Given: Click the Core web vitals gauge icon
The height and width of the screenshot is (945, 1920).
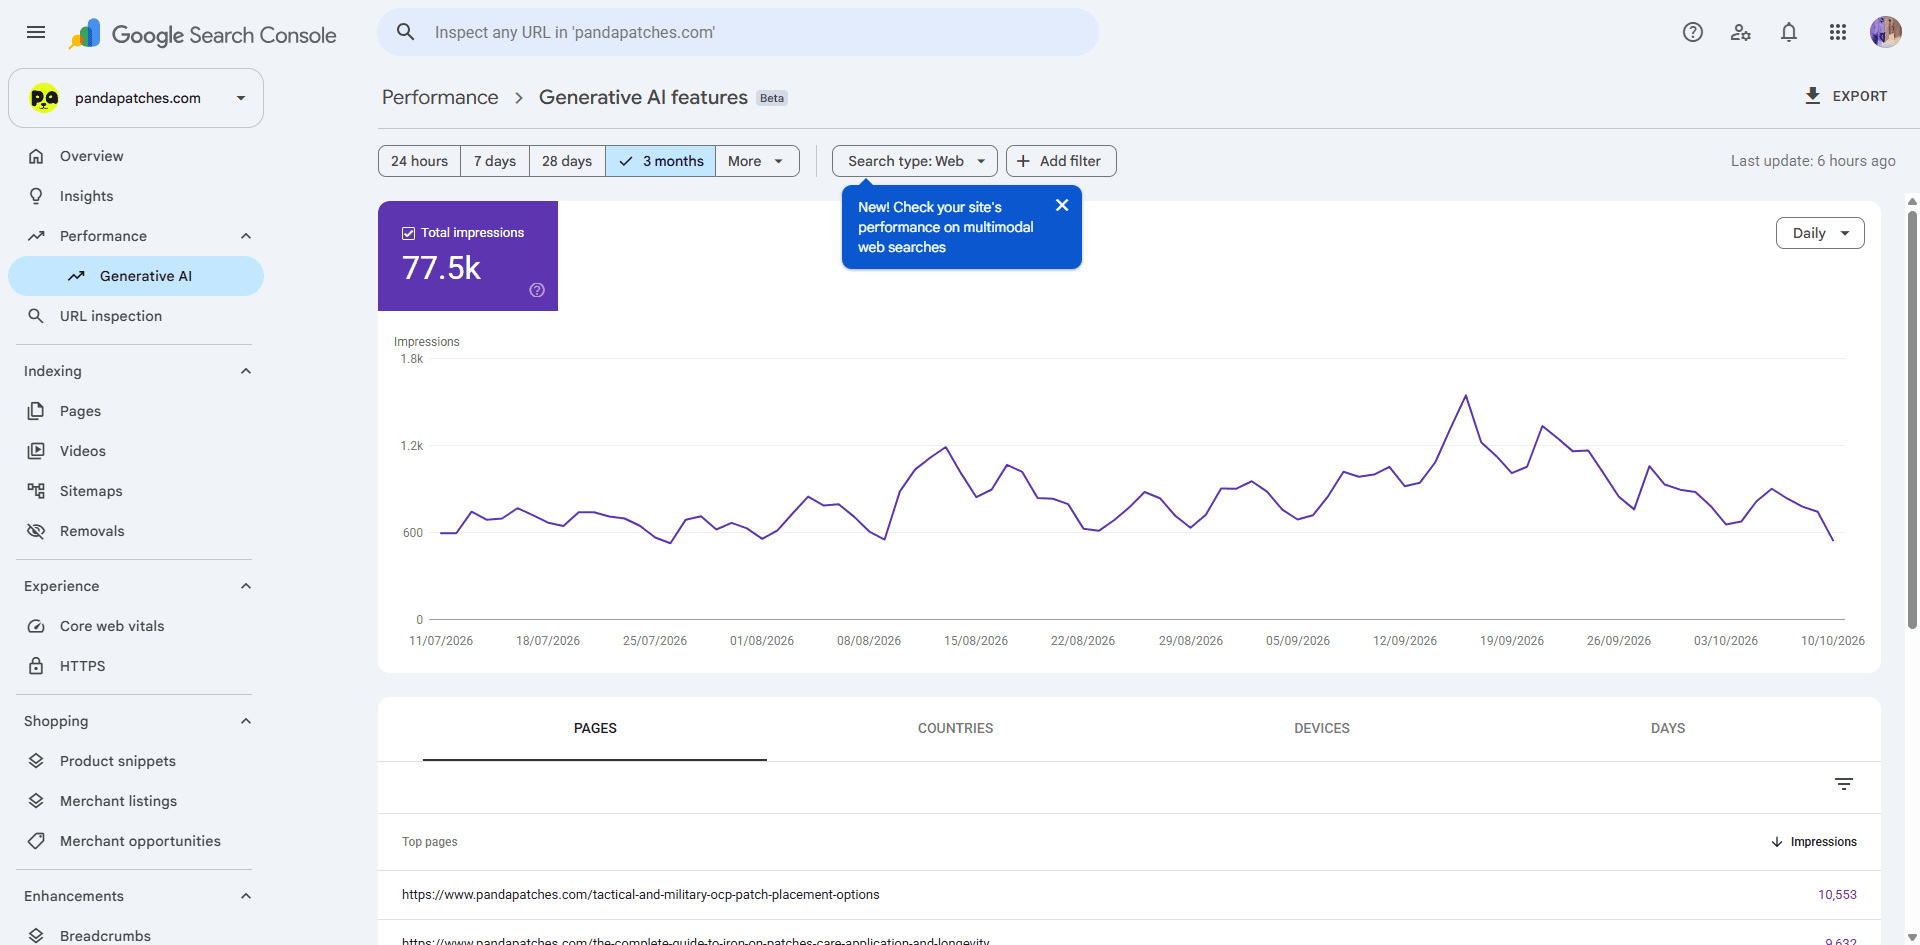Looking at the screenshot, I should (36, 626).
